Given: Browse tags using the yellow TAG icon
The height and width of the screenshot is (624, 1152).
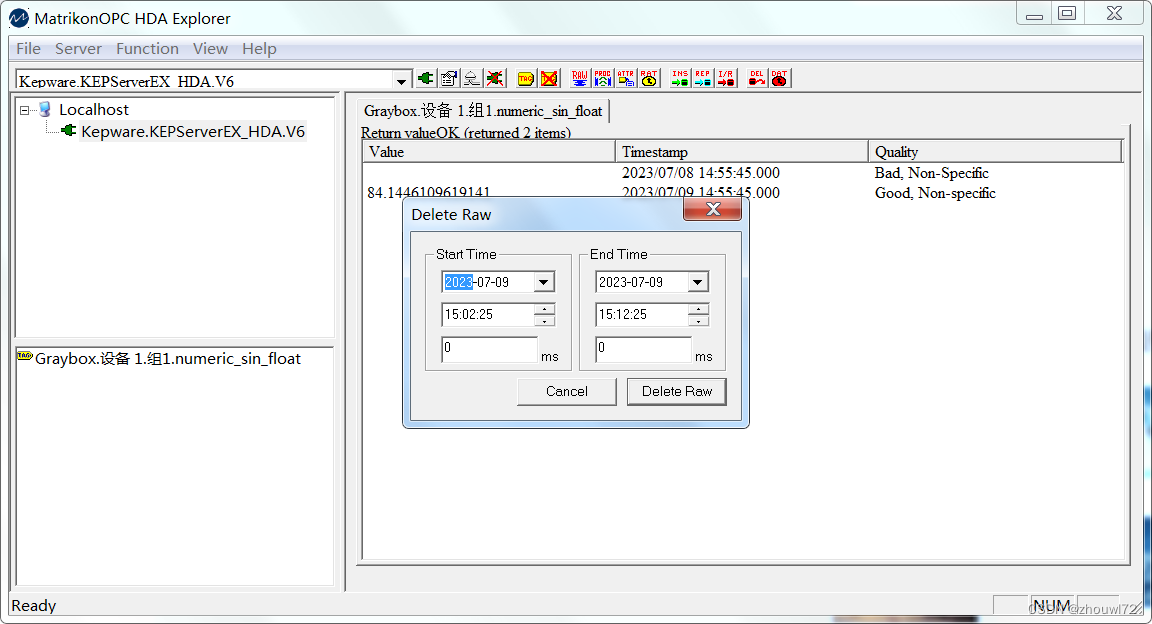Looking at the screenshot, I should (x=524, y=77).
